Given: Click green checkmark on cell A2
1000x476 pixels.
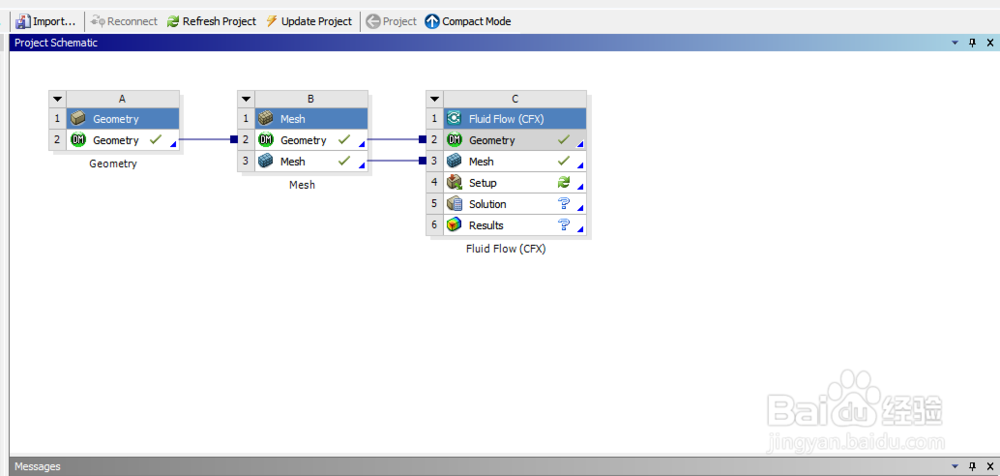Looking at the screenshot, I should (155, 139).
